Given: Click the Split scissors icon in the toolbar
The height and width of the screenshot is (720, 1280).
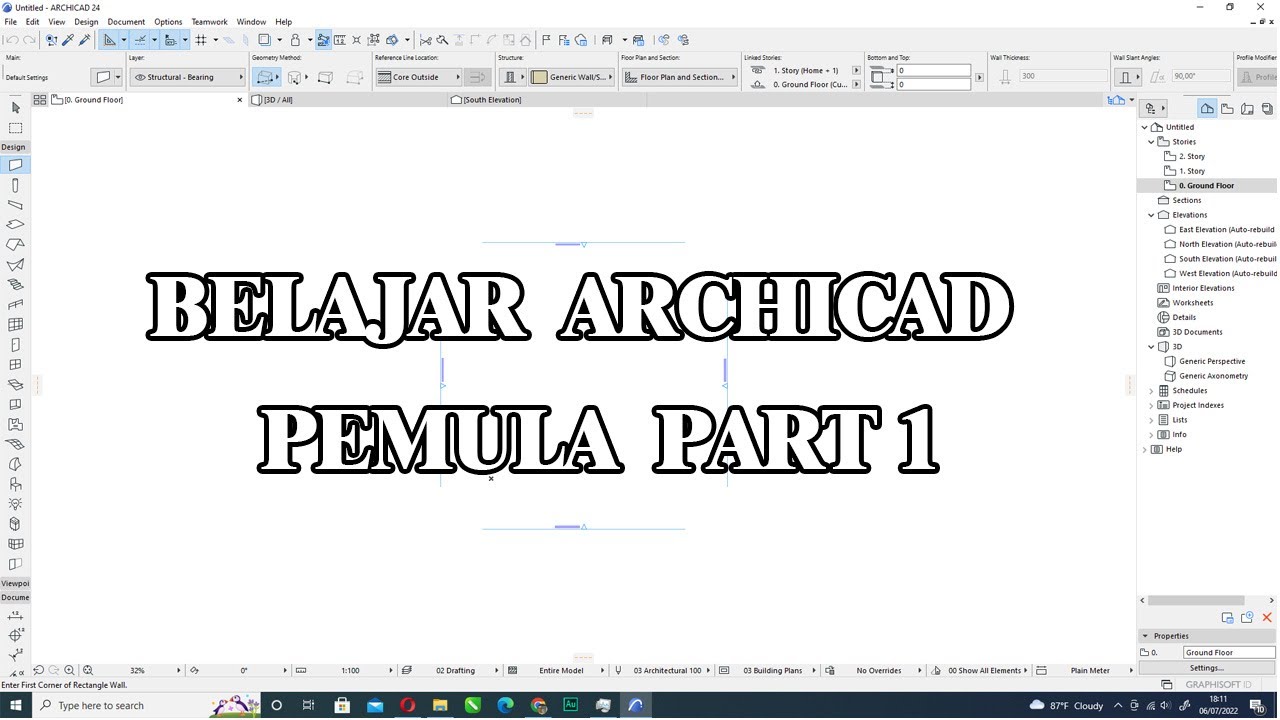Looking at the screenshot, I should point(425,40).
